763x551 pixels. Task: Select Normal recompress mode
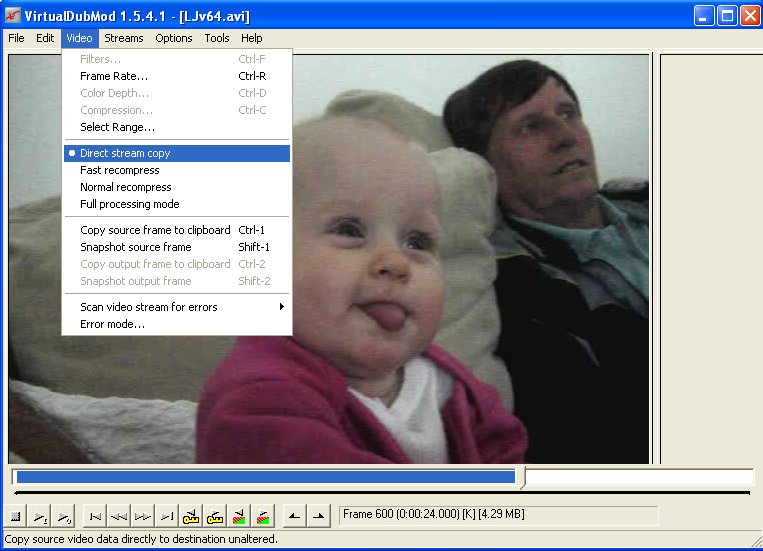(x=177, y=187)
